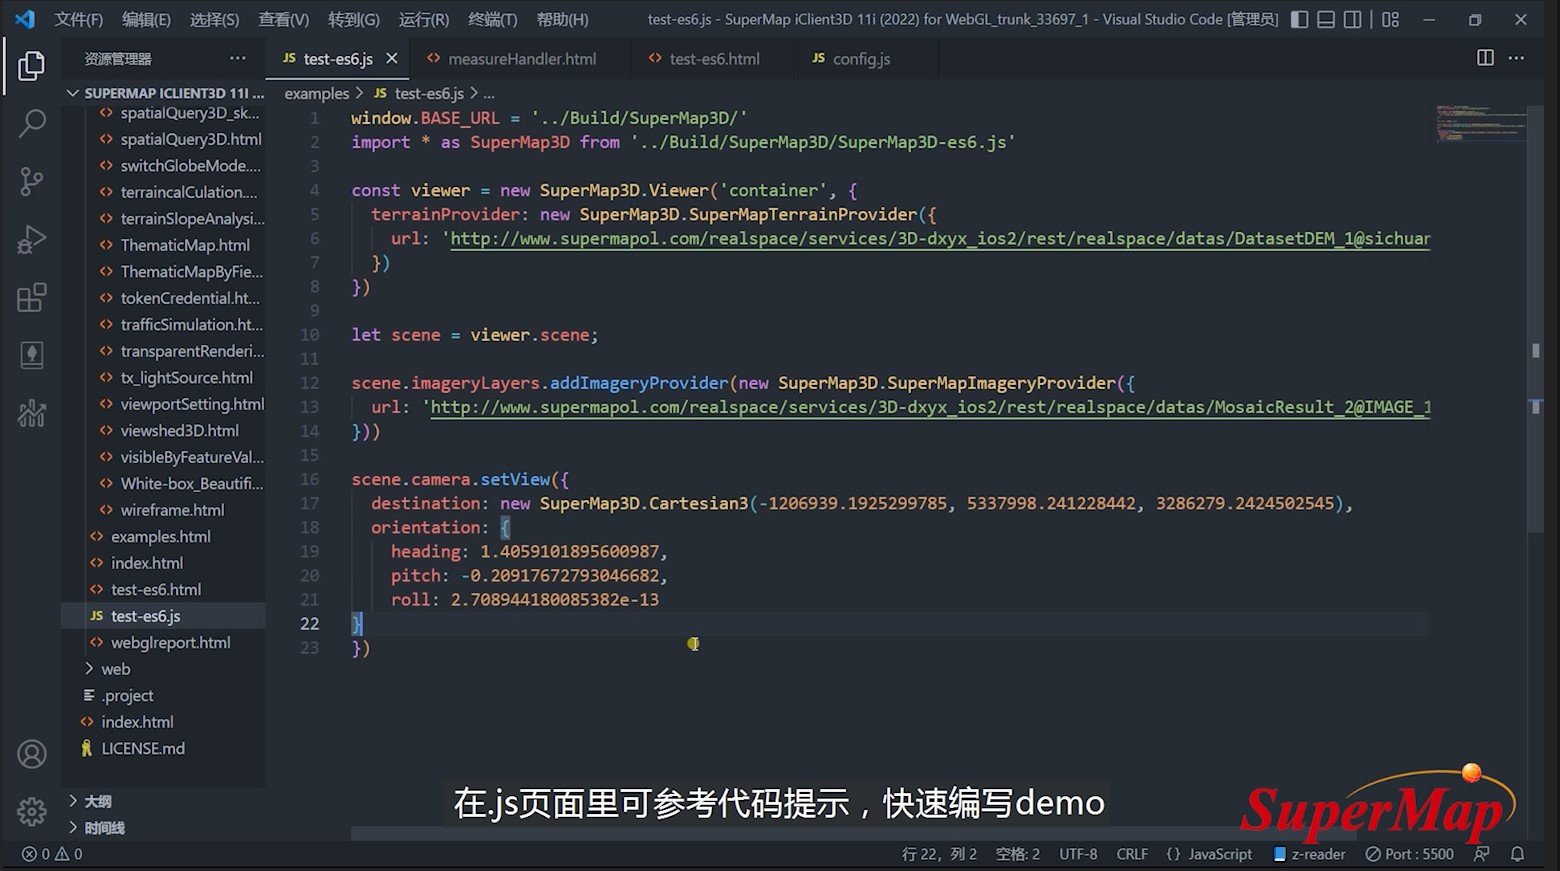Screen dimensions: 1560x871
Task: Open examples.html in file tree
Action: point(165,536)
